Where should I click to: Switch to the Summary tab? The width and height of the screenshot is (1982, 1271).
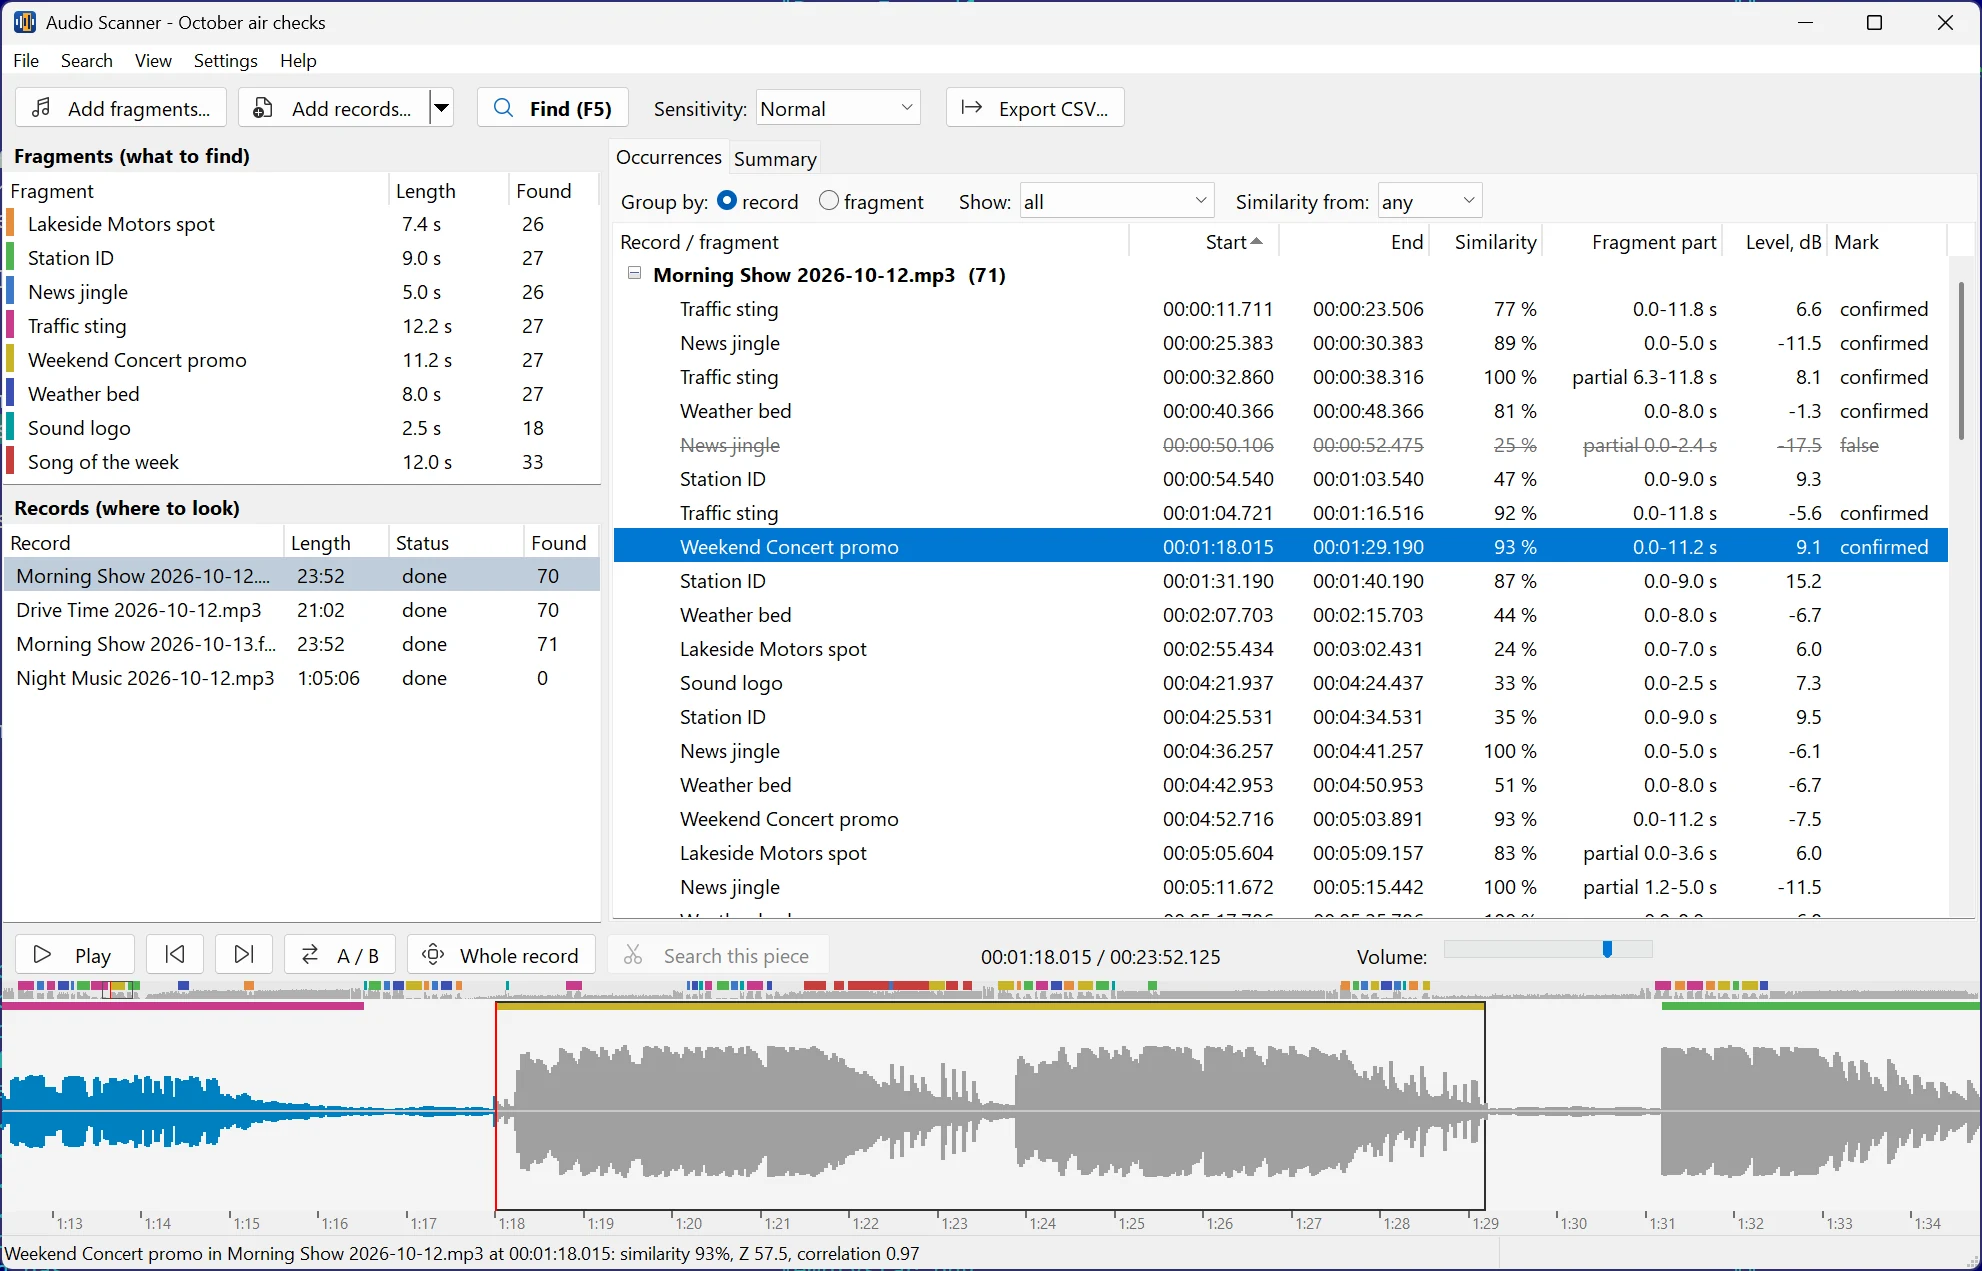(775, 158)
